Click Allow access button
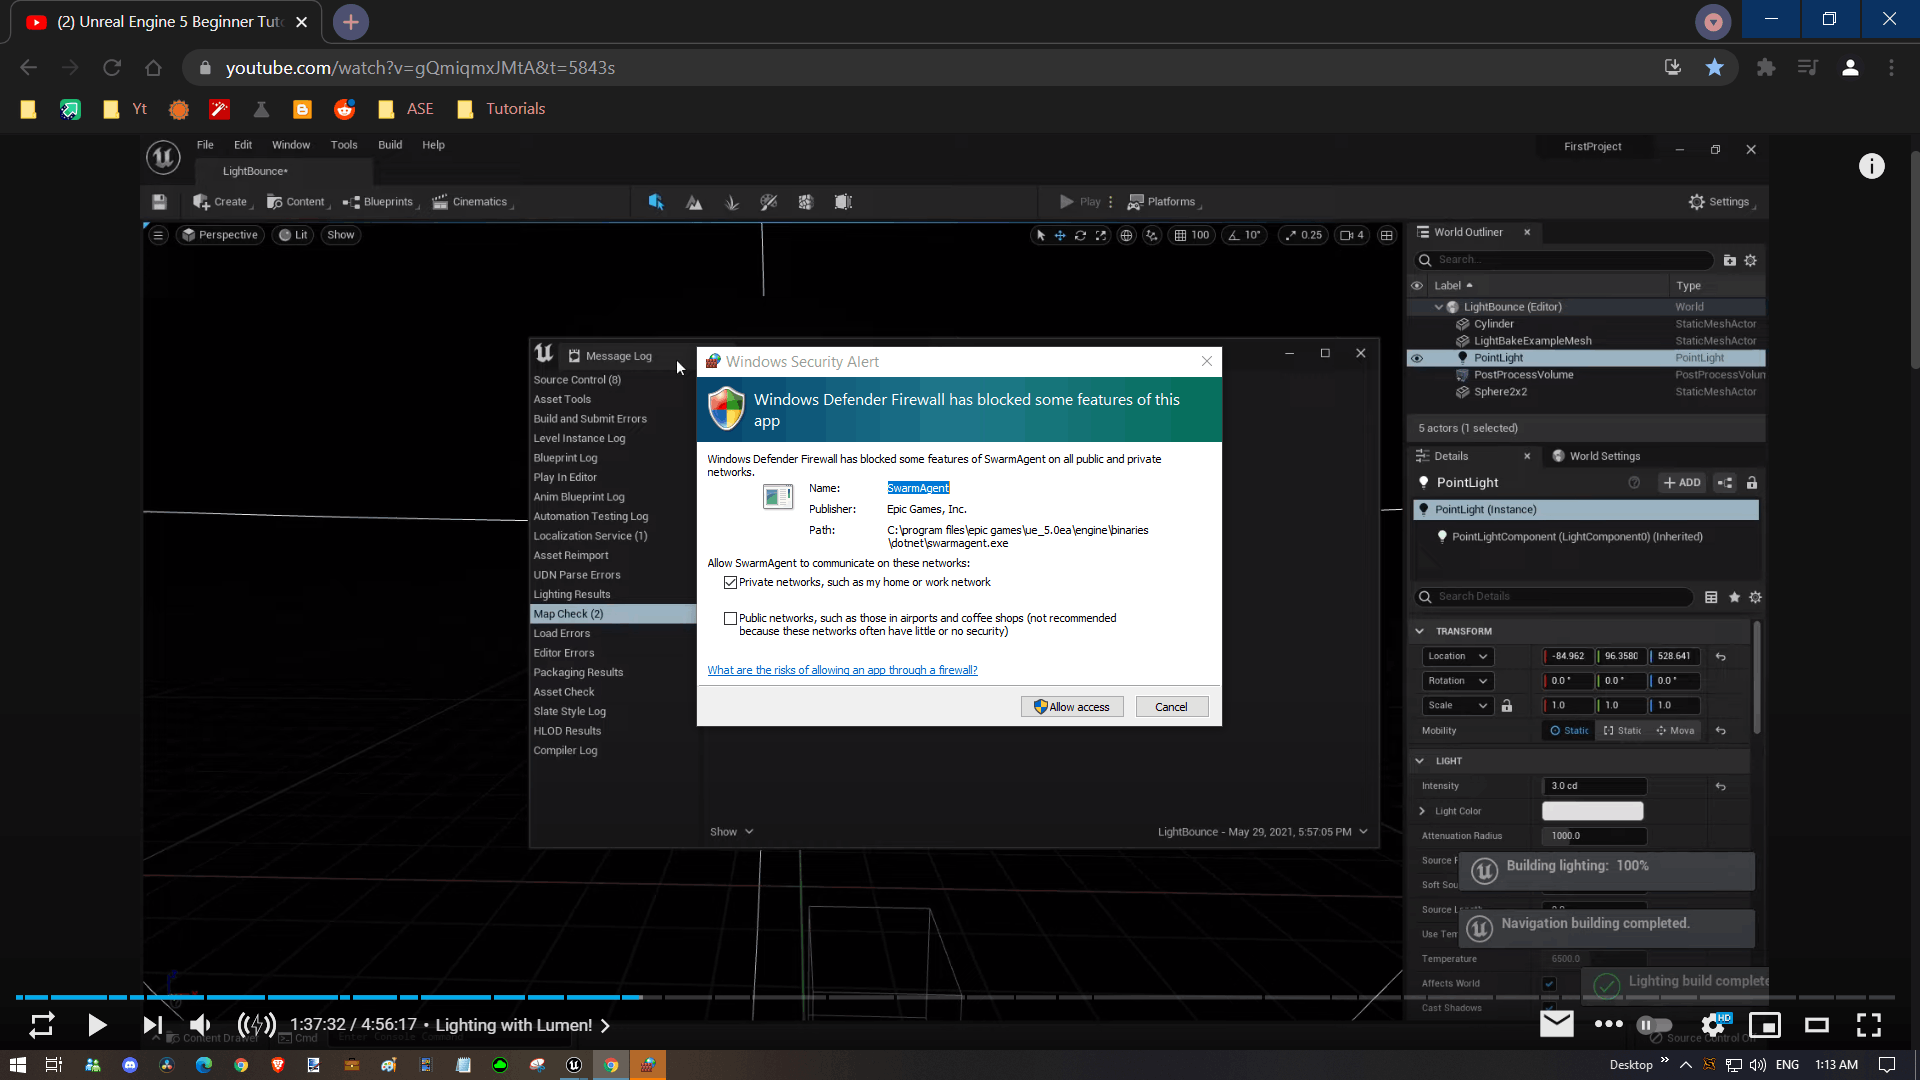Image resolution: width=1920 pixels, height=1080 pixels. 1071,707
